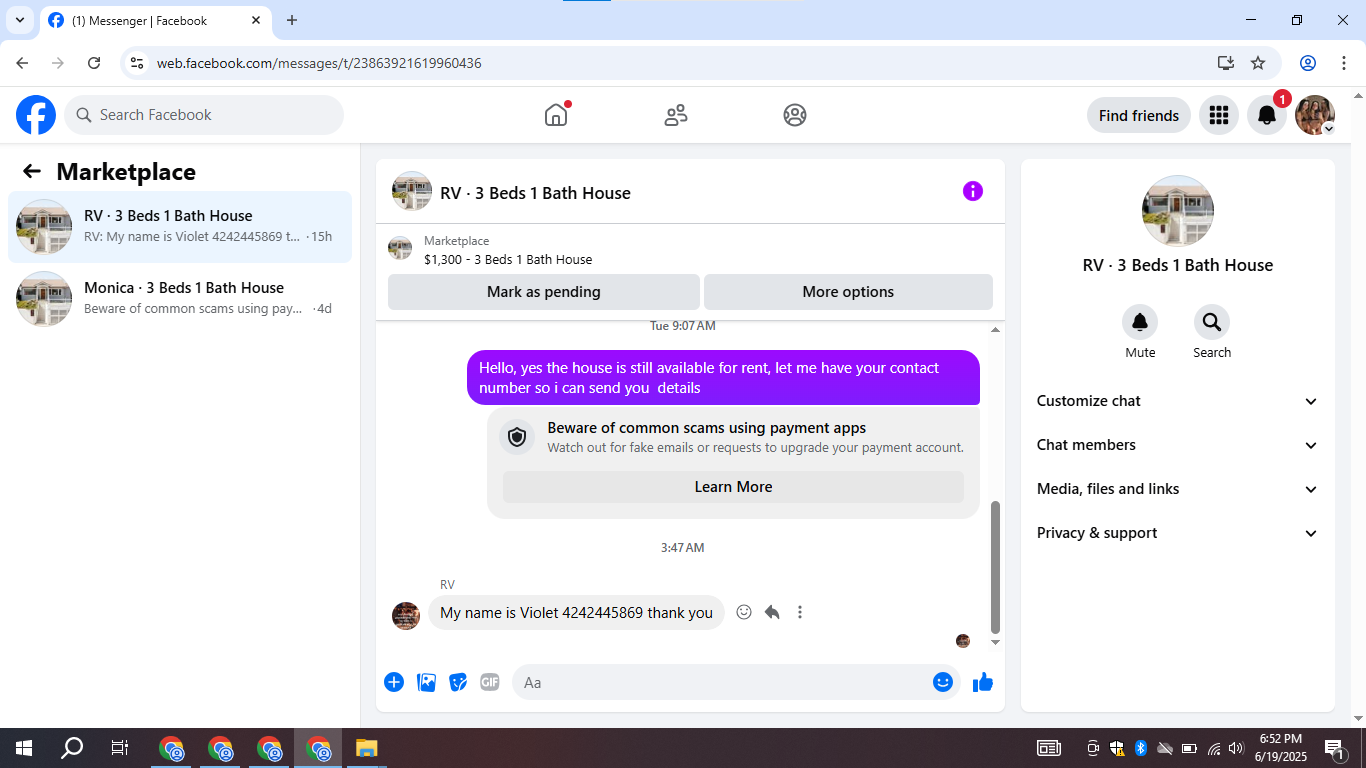Image resolution: width=1366 pixels, height=768 pixels.
Task: Select the Messenger Facebook browser tab
Action: click(155, 21)
